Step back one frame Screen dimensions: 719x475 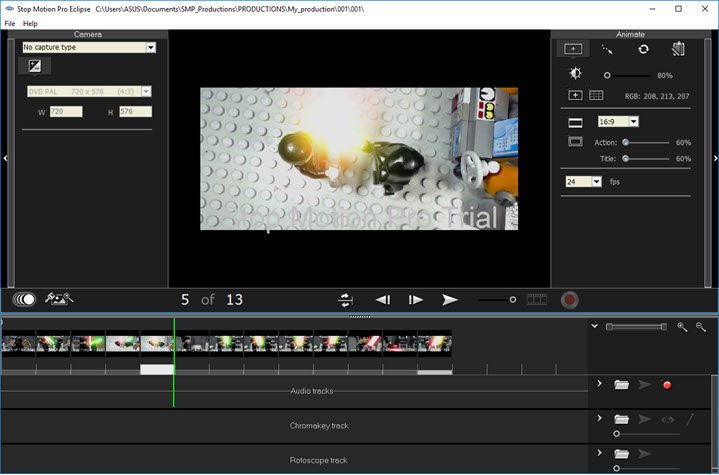pos(382,299)
